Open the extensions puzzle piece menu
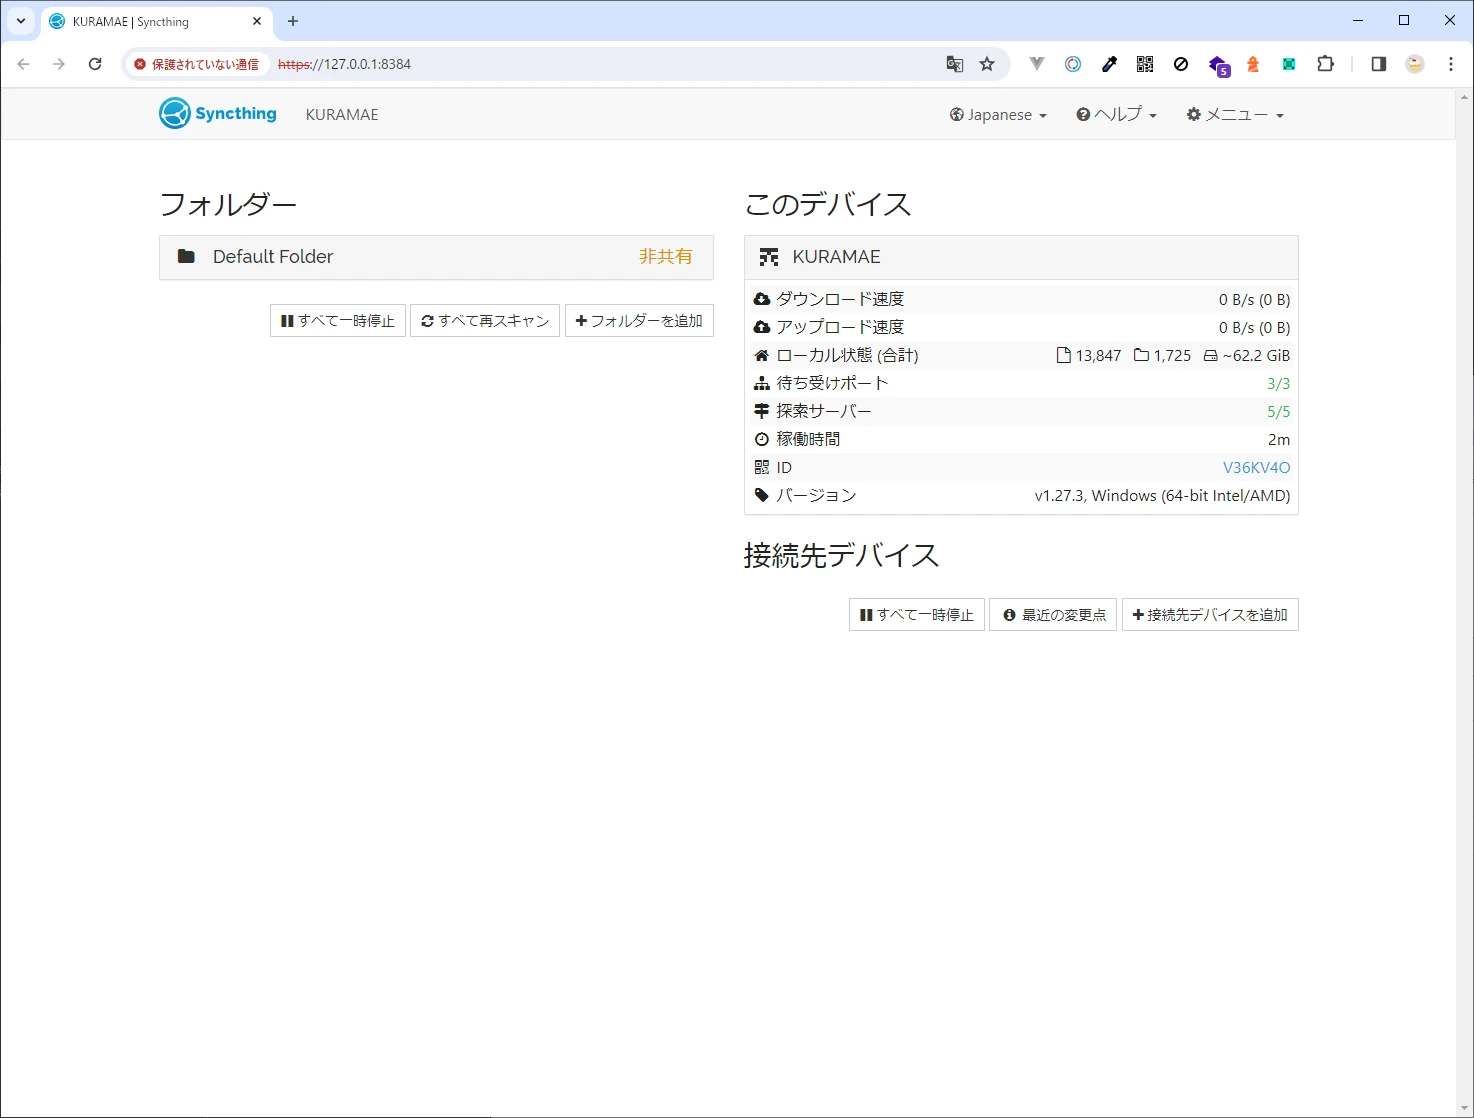The image size is (1474, 1118). [x=1325, y=64]
